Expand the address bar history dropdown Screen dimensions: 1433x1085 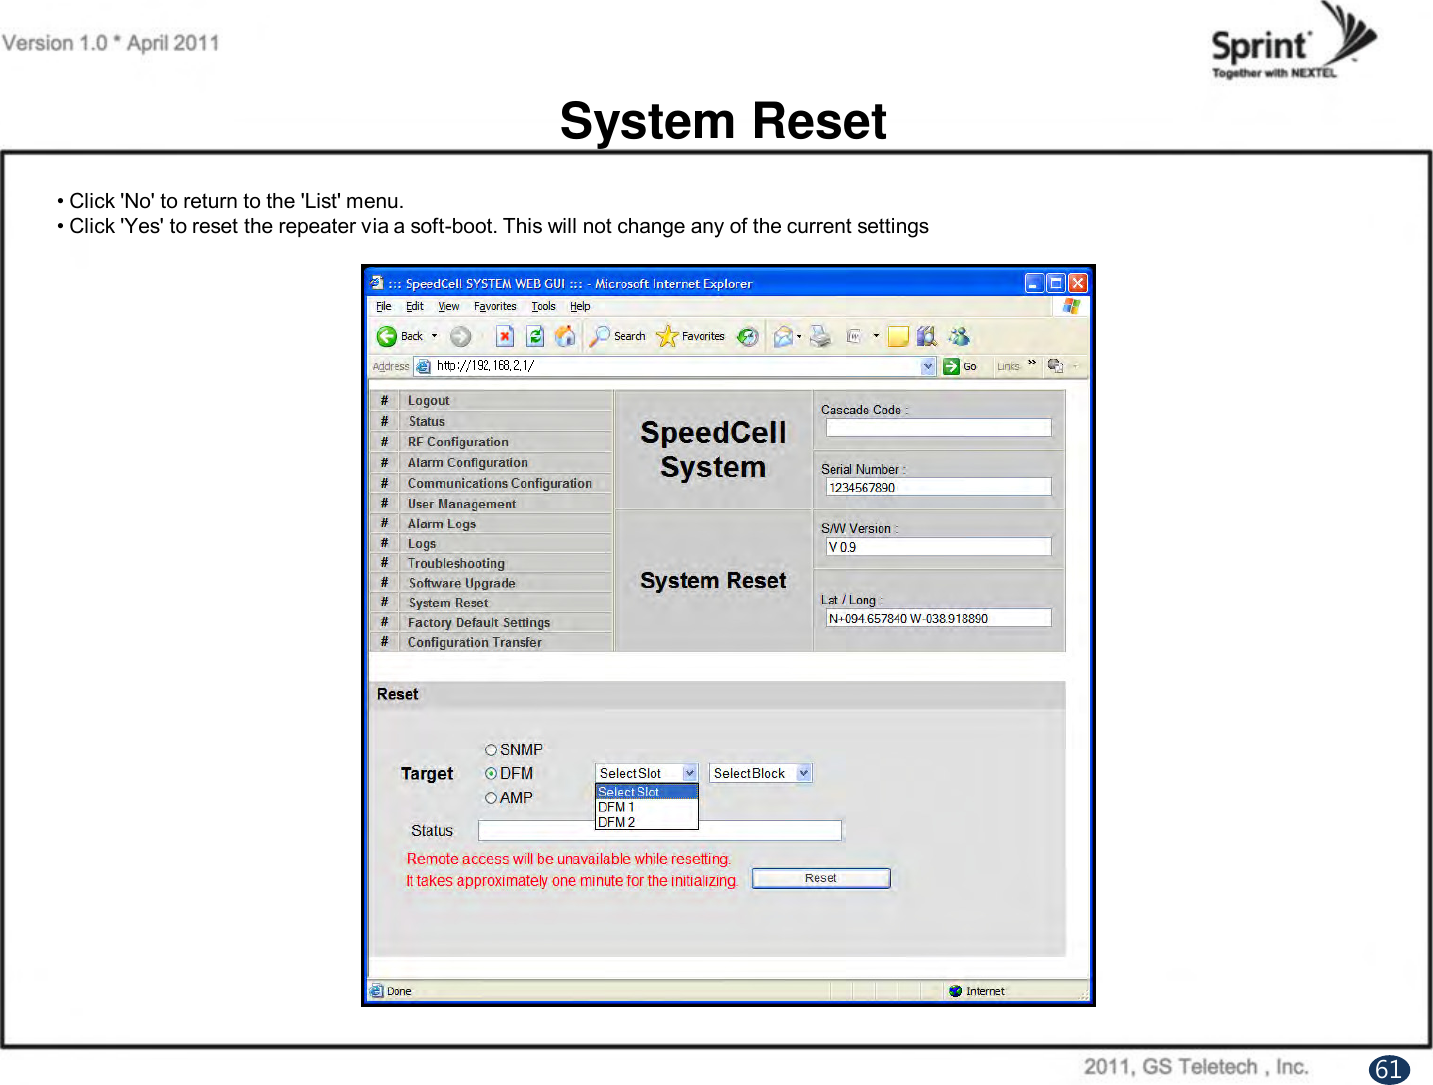928,366
